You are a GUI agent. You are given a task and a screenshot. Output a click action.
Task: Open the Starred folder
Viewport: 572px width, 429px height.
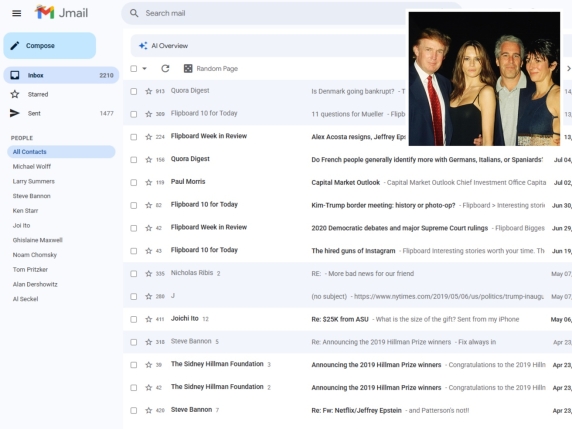pyautogui.click(x=61, y=94)
